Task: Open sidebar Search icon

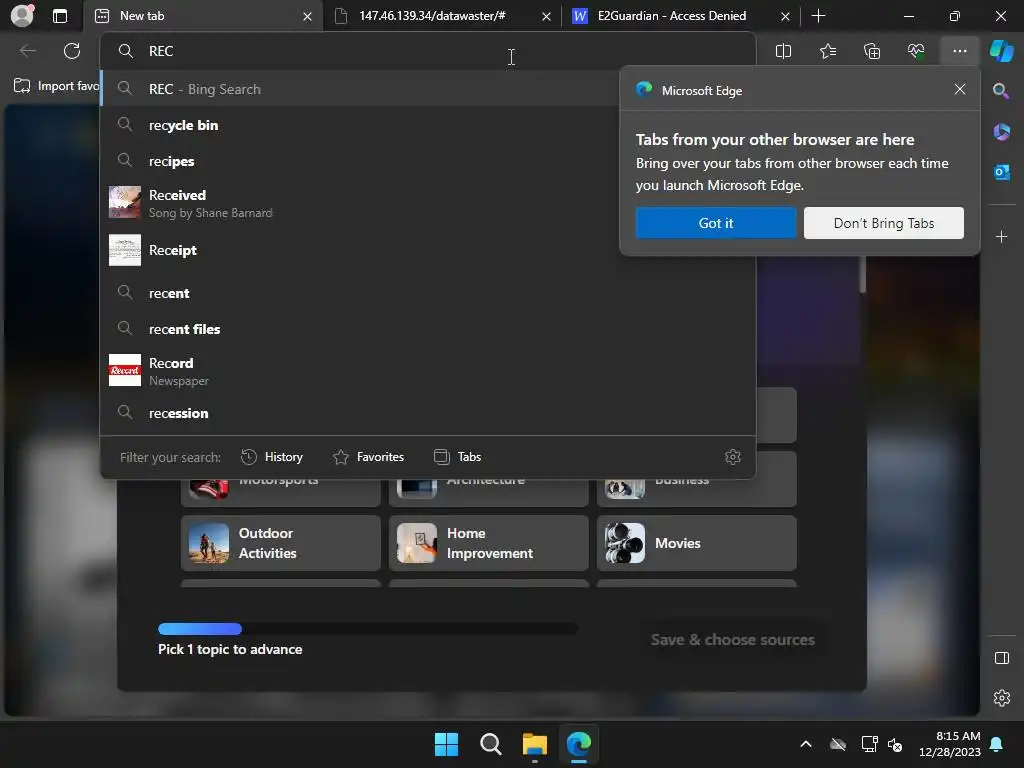Action: click(1001, 91)
